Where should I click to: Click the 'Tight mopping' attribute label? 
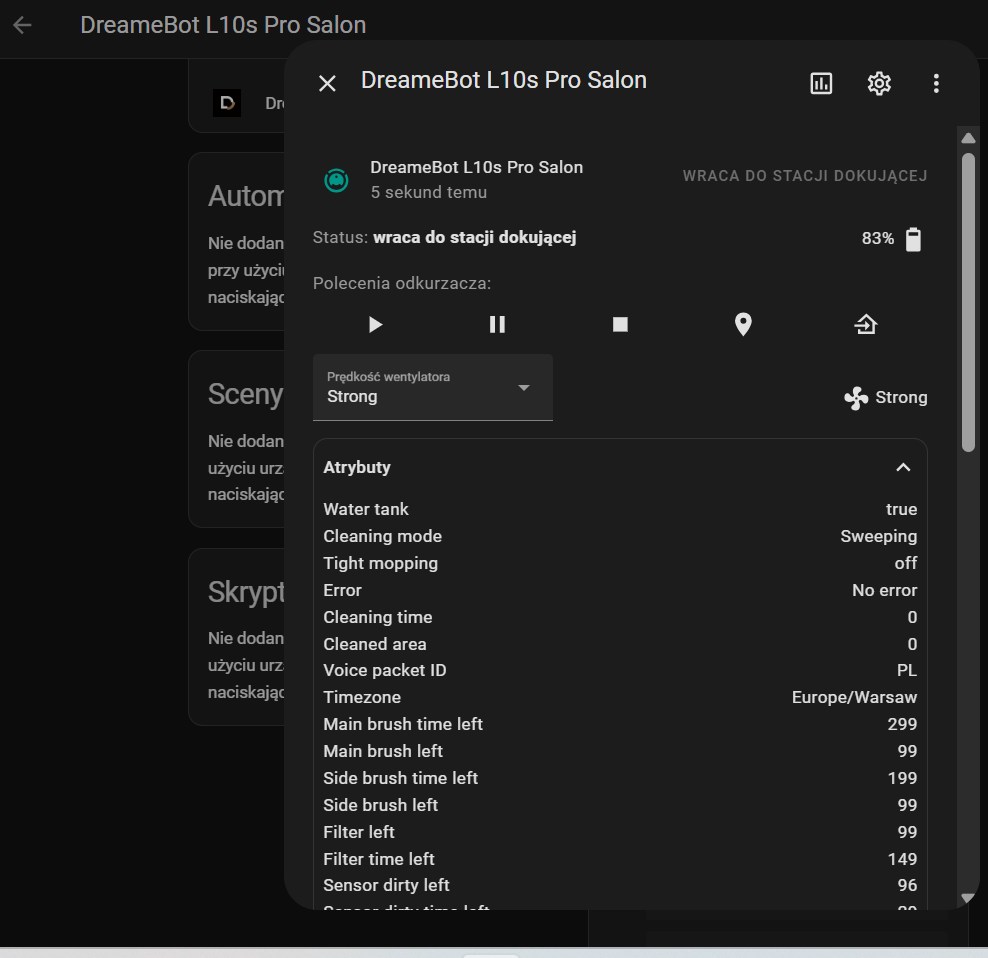[x=380, y=563]
